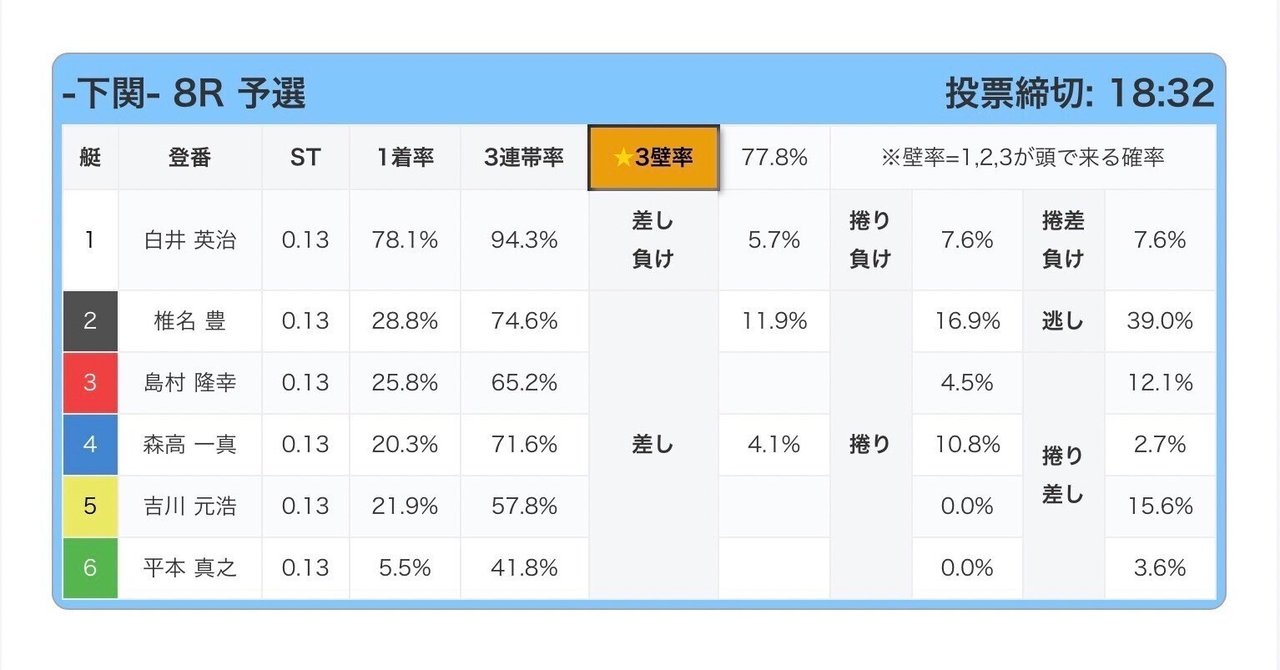This screenshot has width=1280, height=670.
Task: Click the 3連帯率 column header
Action: (524, 158)
